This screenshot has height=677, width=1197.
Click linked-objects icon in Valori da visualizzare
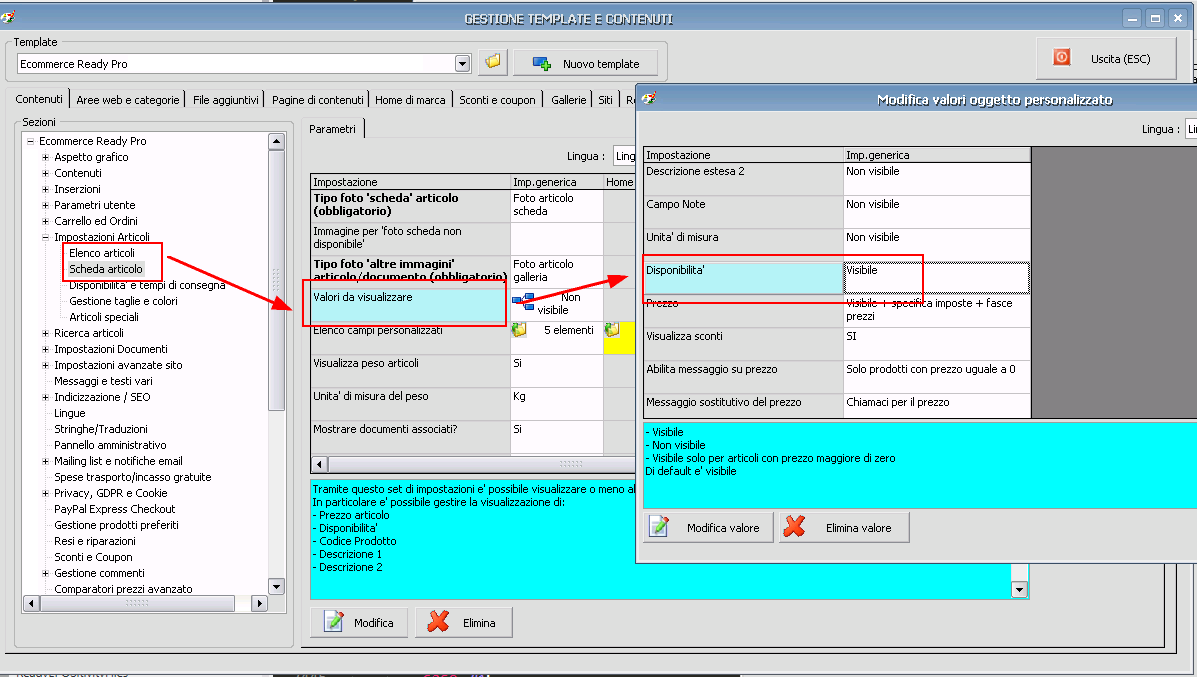point(524,301)
